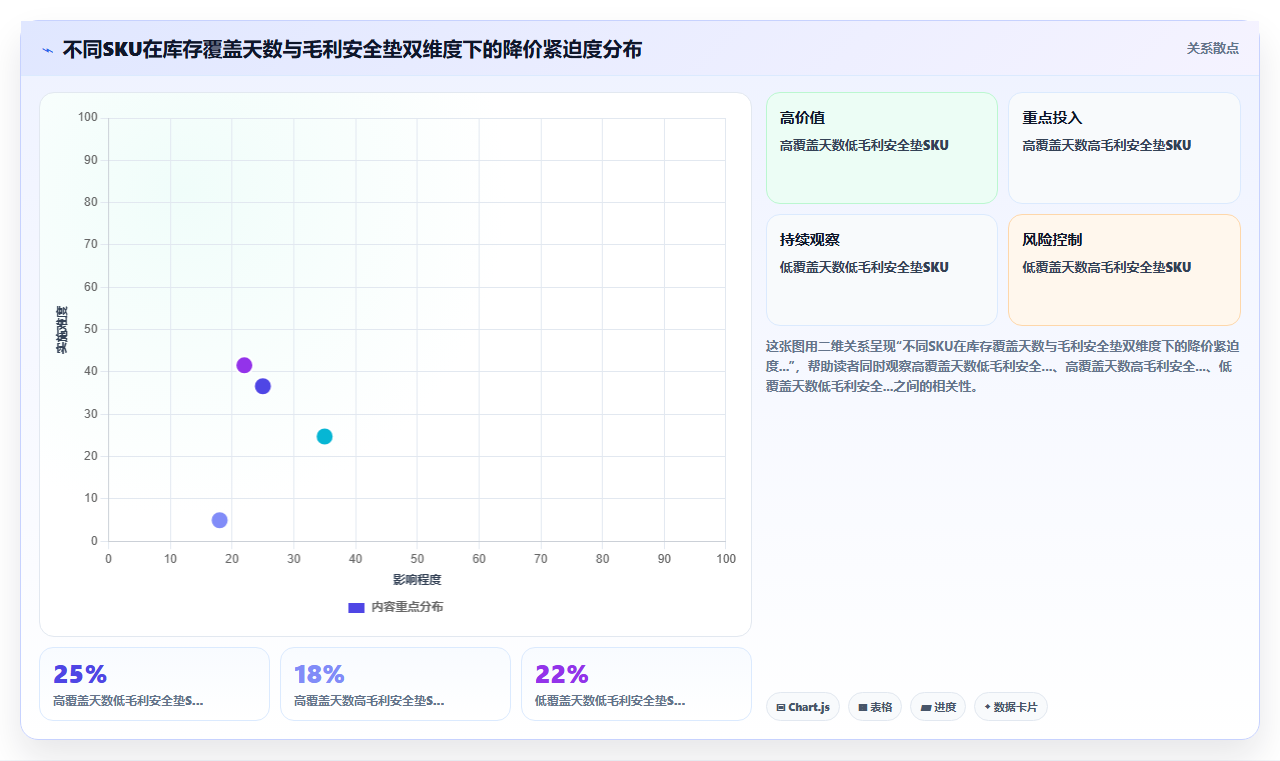Open the 风险控制 quadrant card
The image size is (1280, 761).
click(x=1124, y=270)
